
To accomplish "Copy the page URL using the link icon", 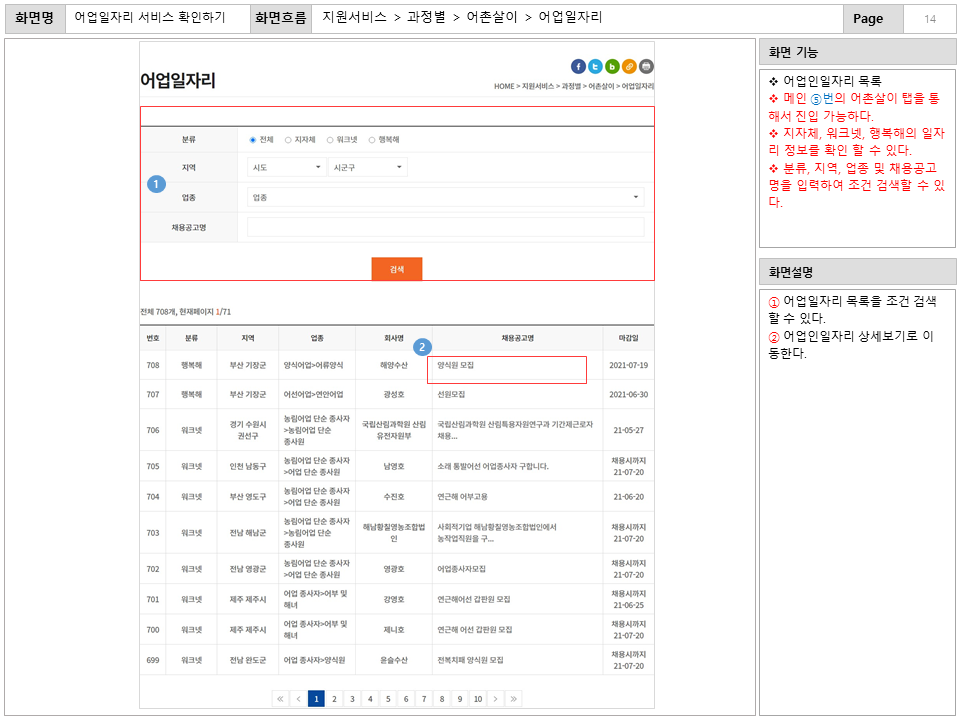I will (629, 66).
